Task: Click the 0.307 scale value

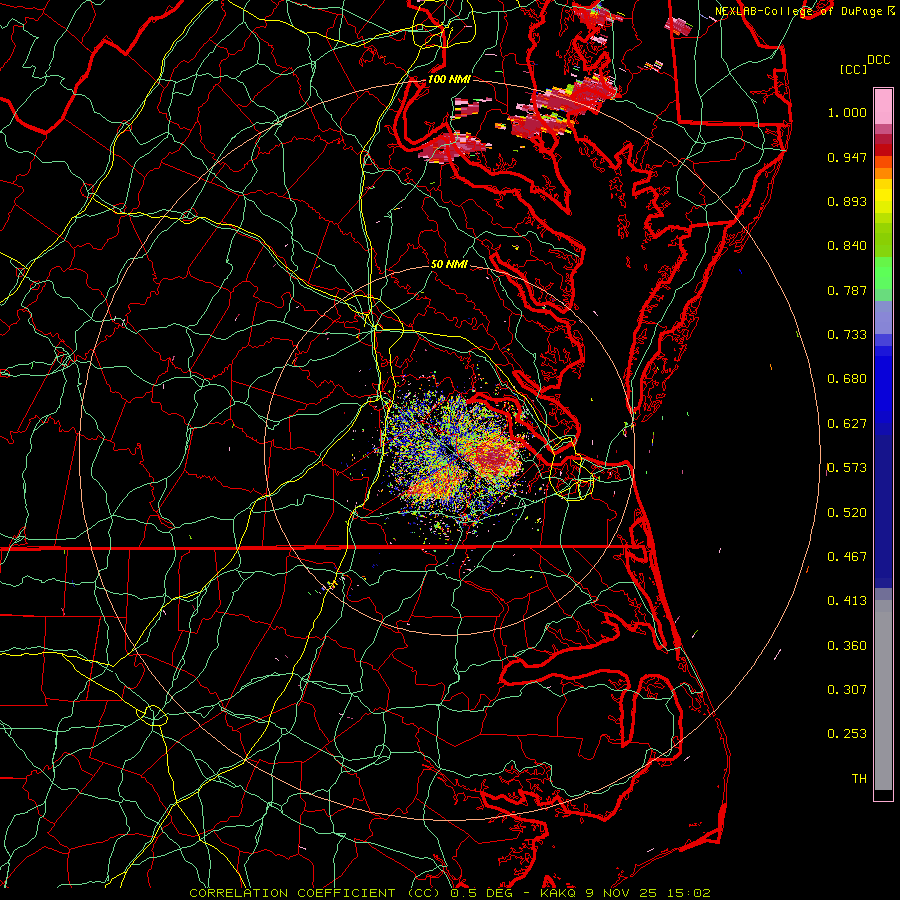Action: 847,690
